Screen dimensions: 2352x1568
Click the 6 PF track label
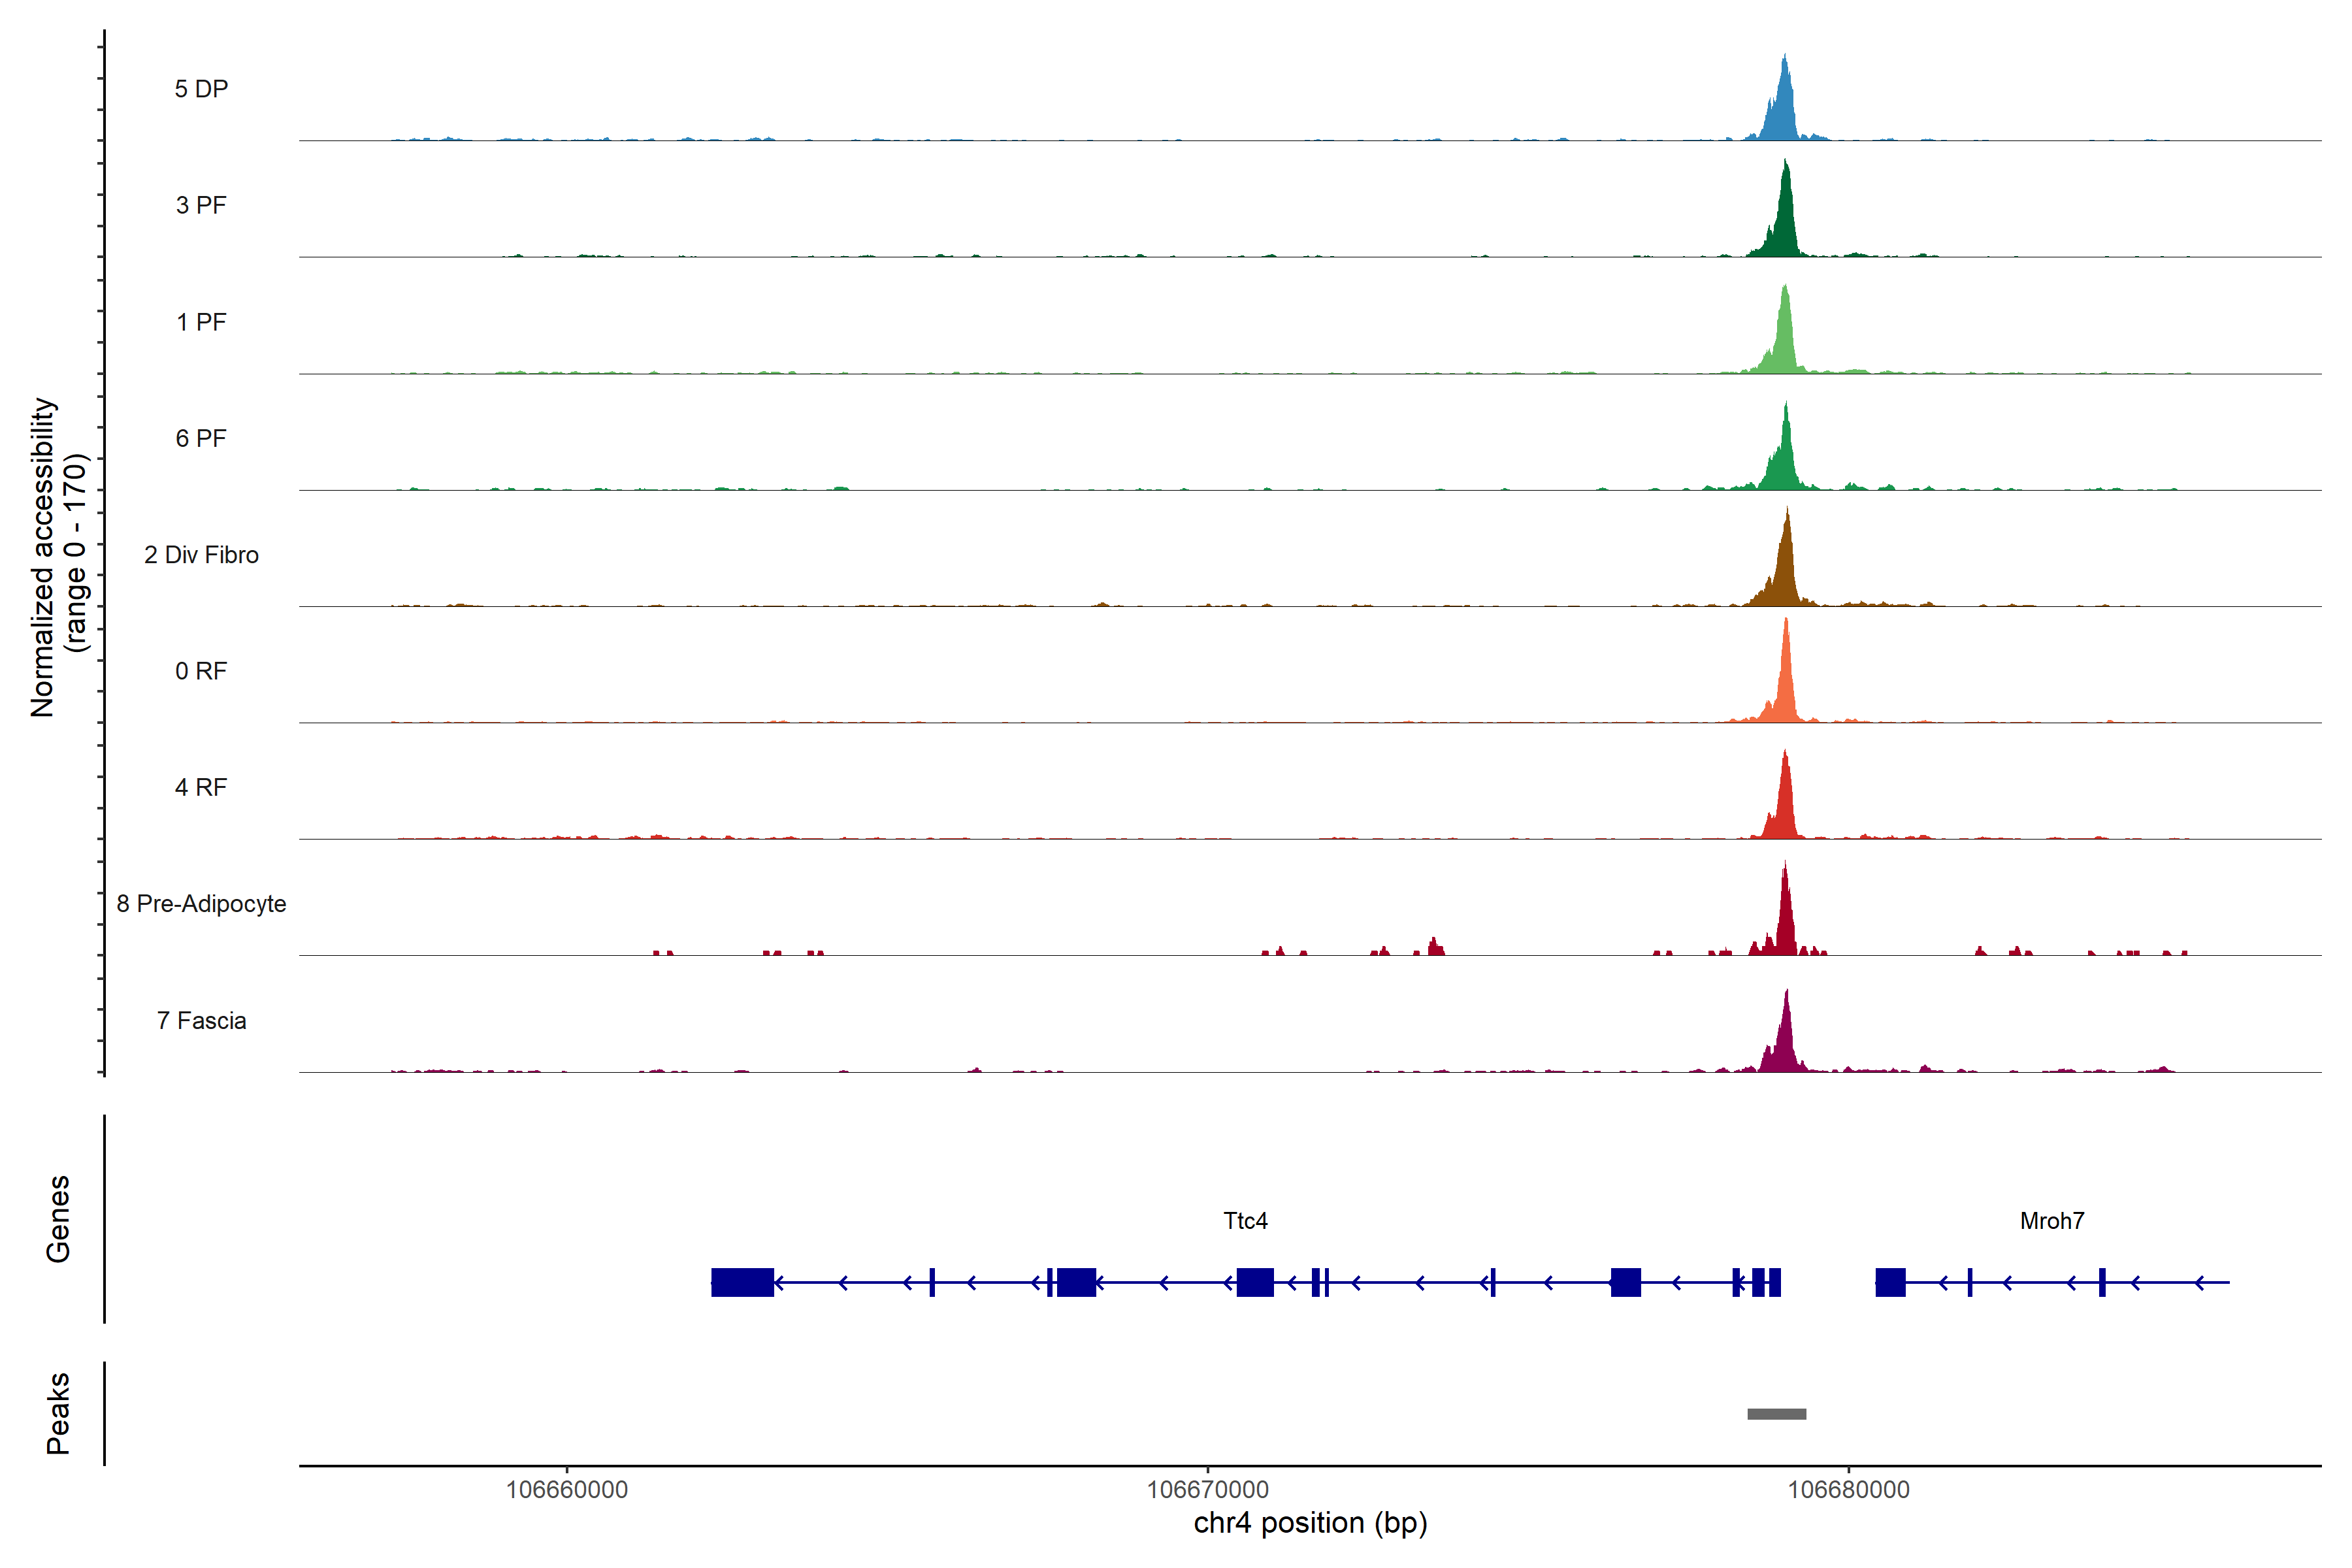[201, 439]
